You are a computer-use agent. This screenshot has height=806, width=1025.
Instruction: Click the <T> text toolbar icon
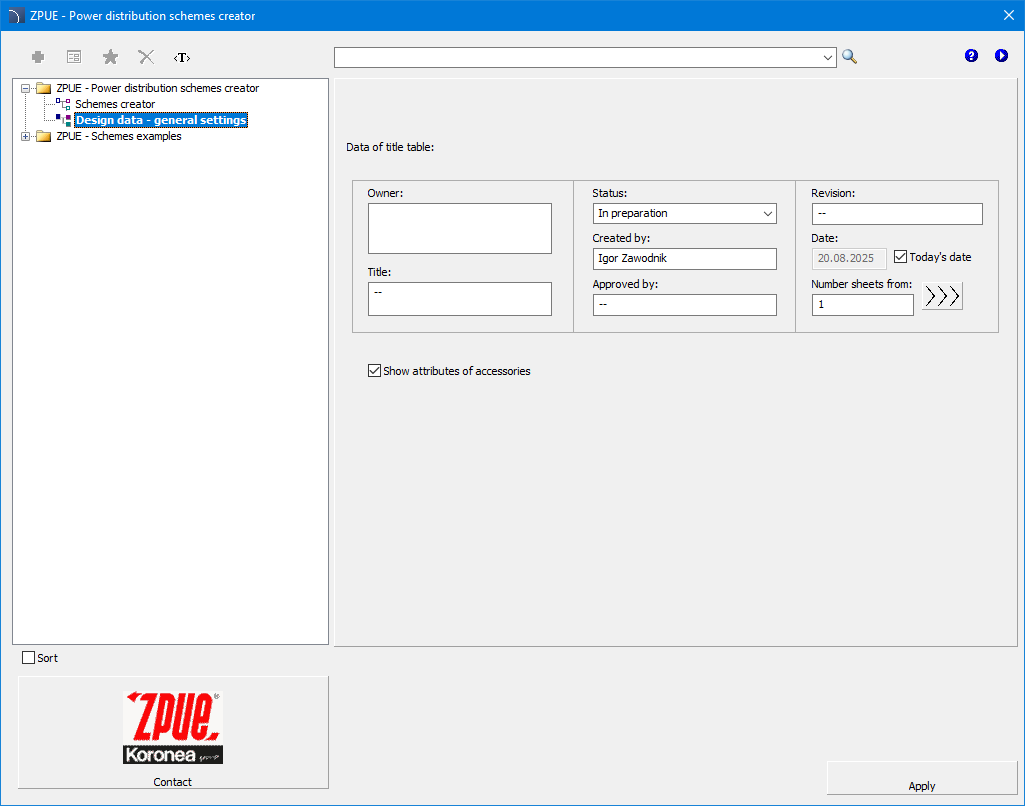[182, 58]
